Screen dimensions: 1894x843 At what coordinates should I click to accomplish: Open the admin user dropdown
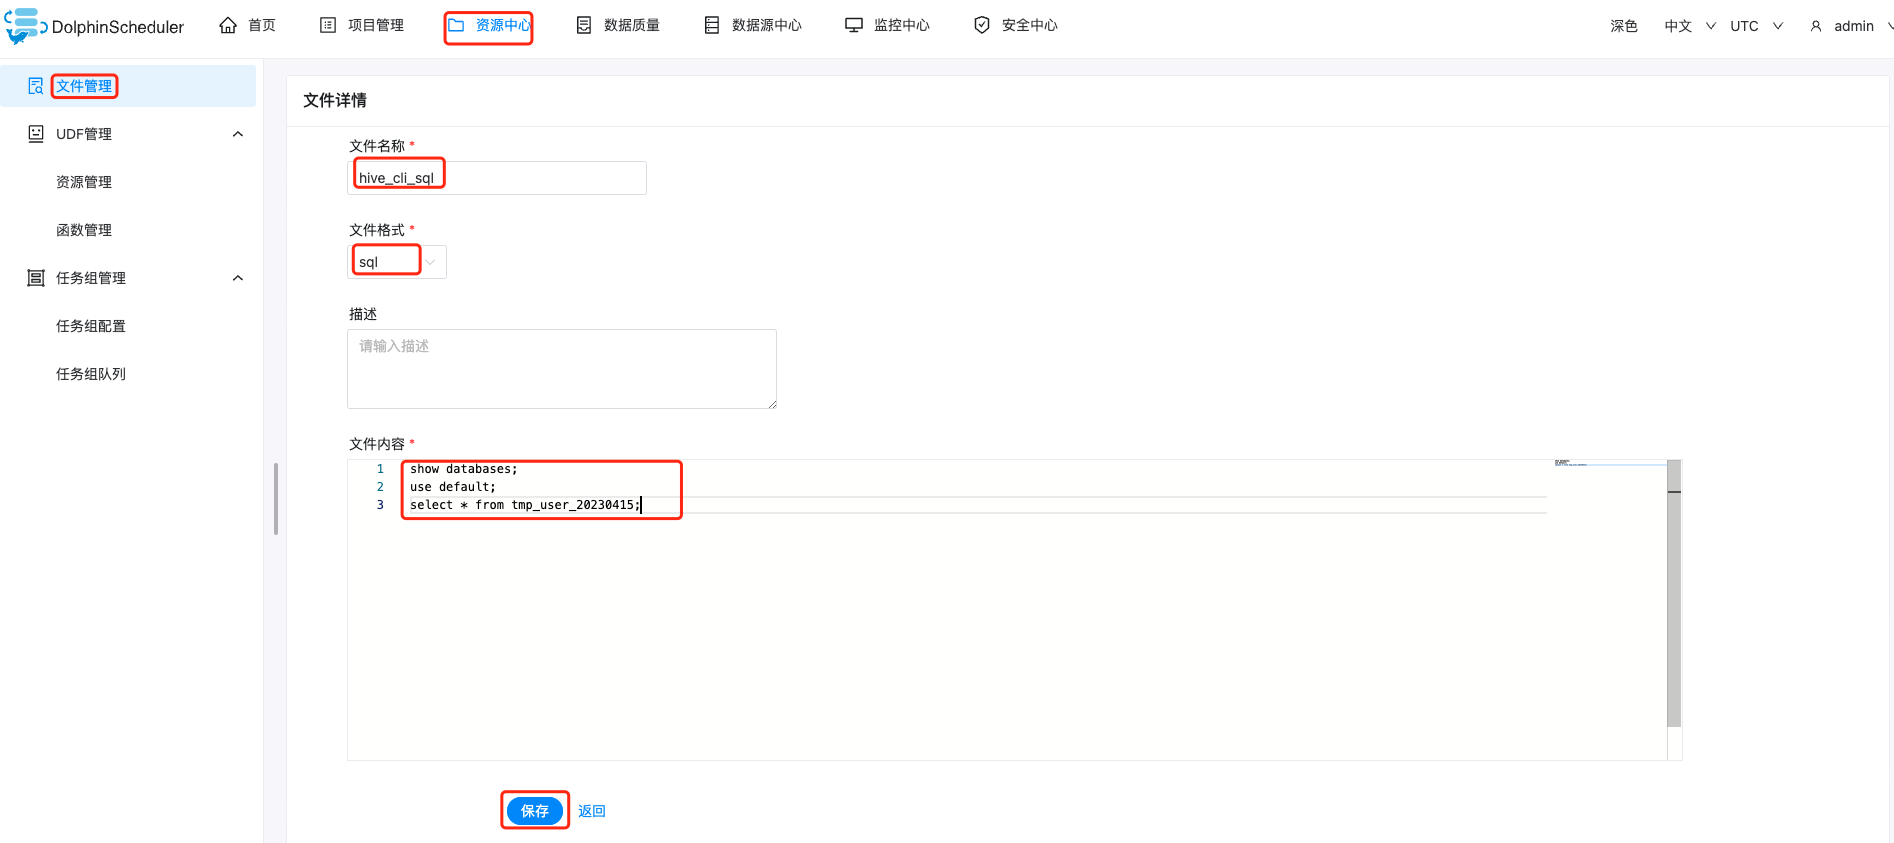click(x=1851, y=26)
